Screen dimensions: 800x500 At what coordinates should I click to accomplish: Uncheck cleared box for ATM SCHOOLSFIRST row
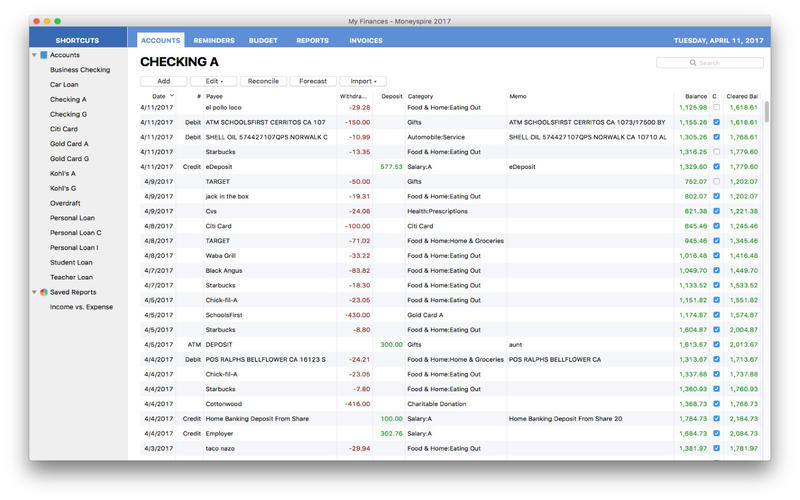[716, 122]
